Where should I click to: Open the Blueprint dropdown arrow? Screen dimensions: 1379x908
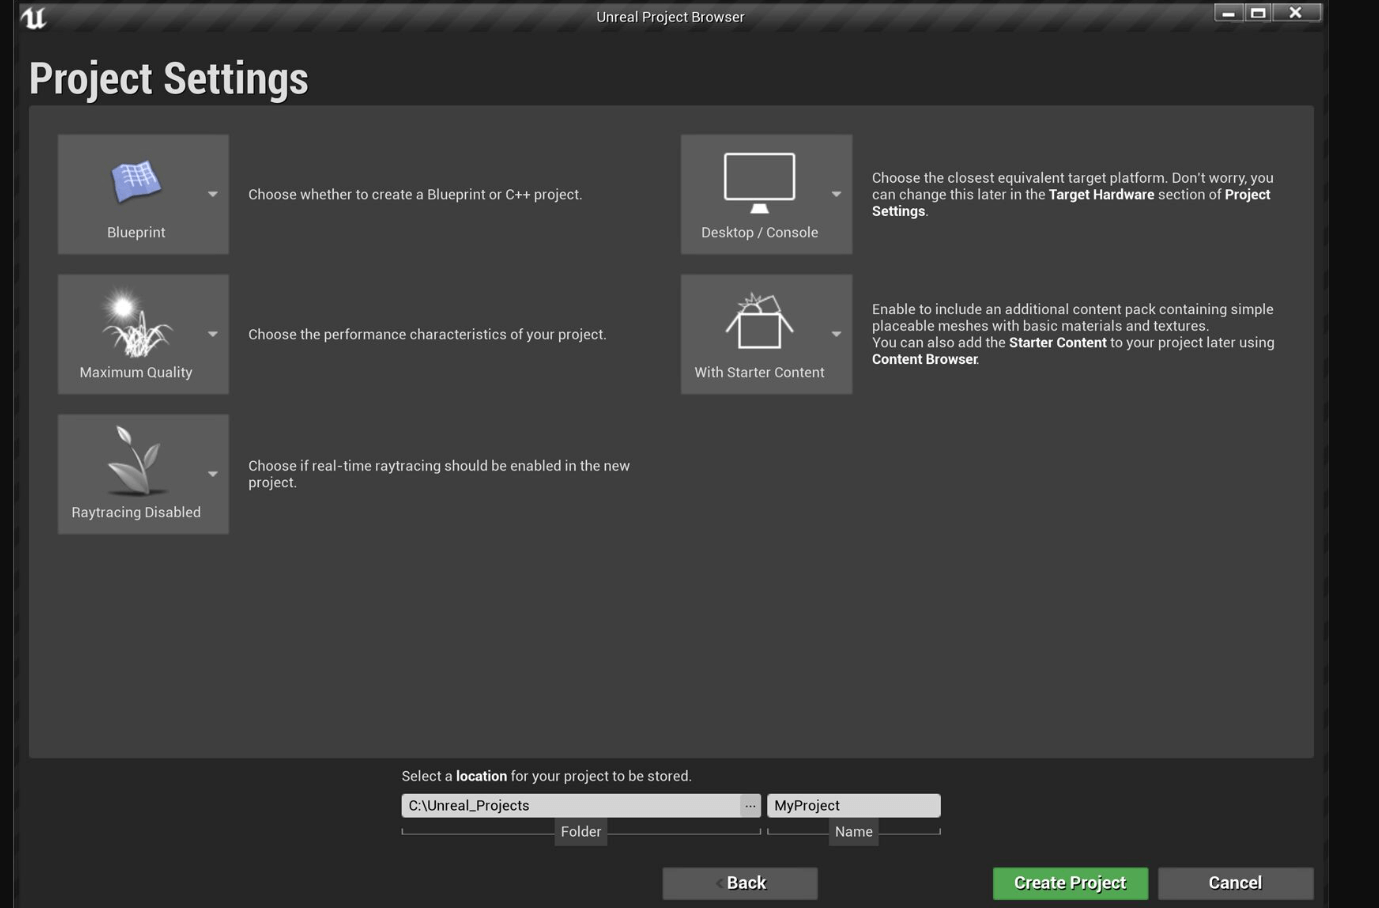(x=213, y=194)
